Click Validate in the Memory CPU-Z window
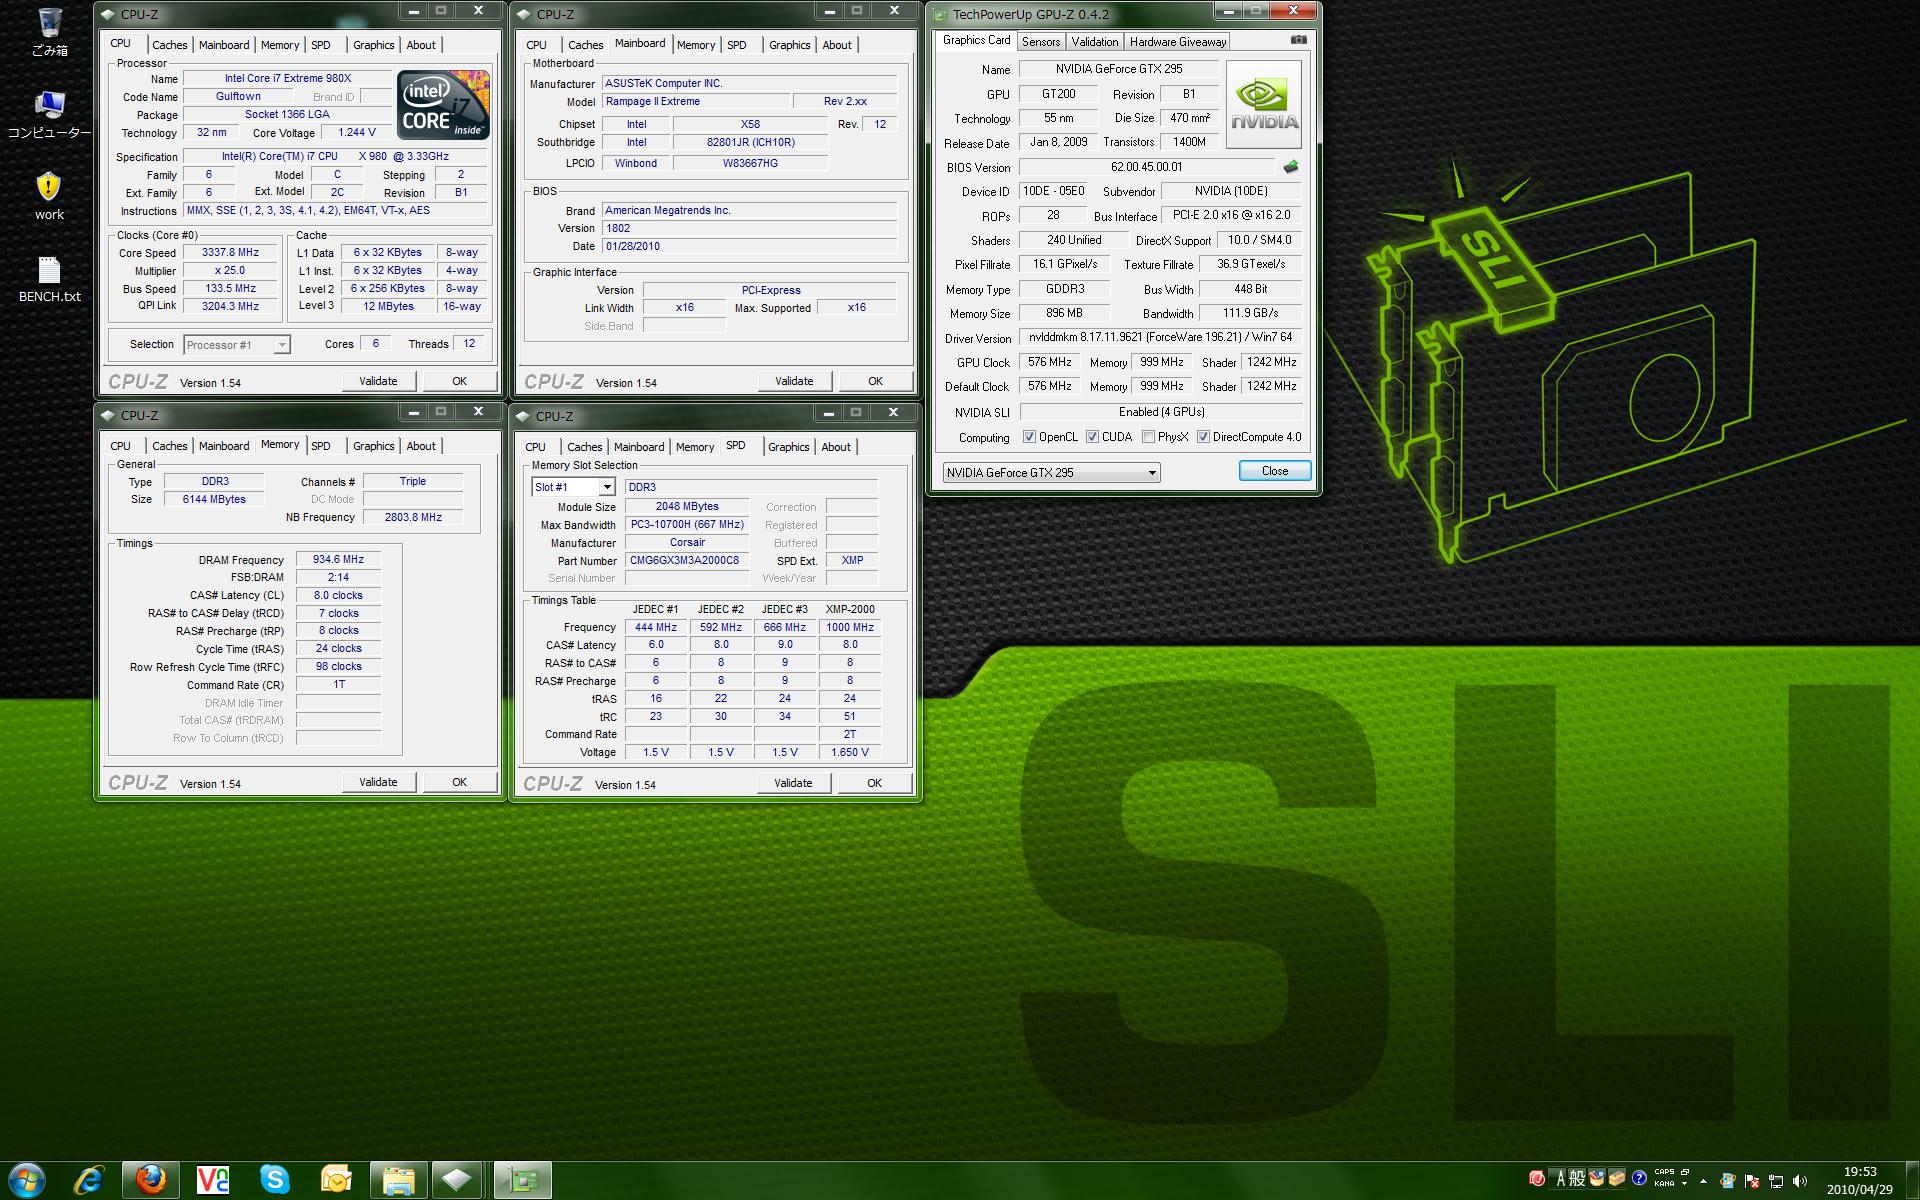Image resolution: width=1920 pixels, height=1200 pixels. (x=378, y=782)
